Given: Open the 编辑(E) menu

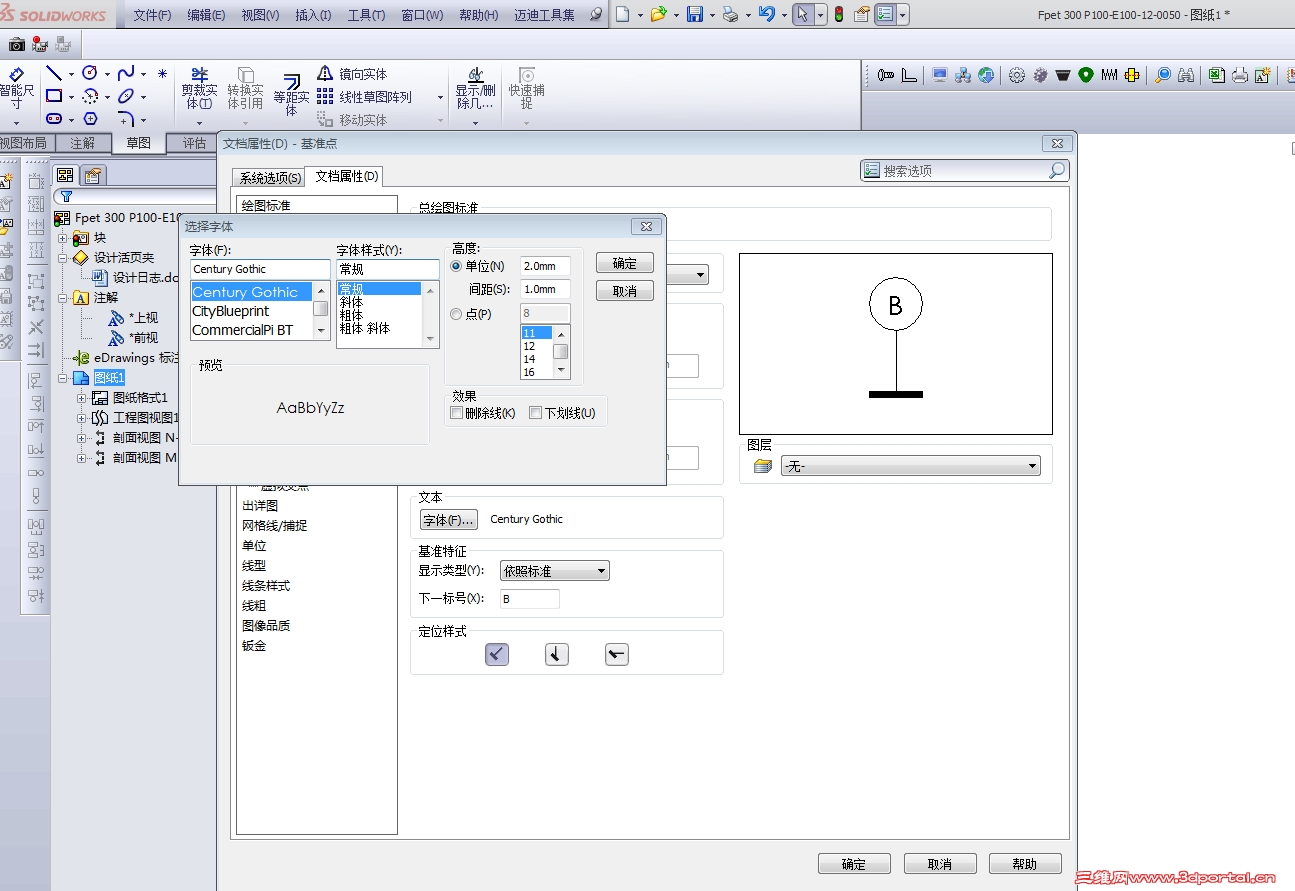Looking at the screenshot, I should [x=206, y=15].
